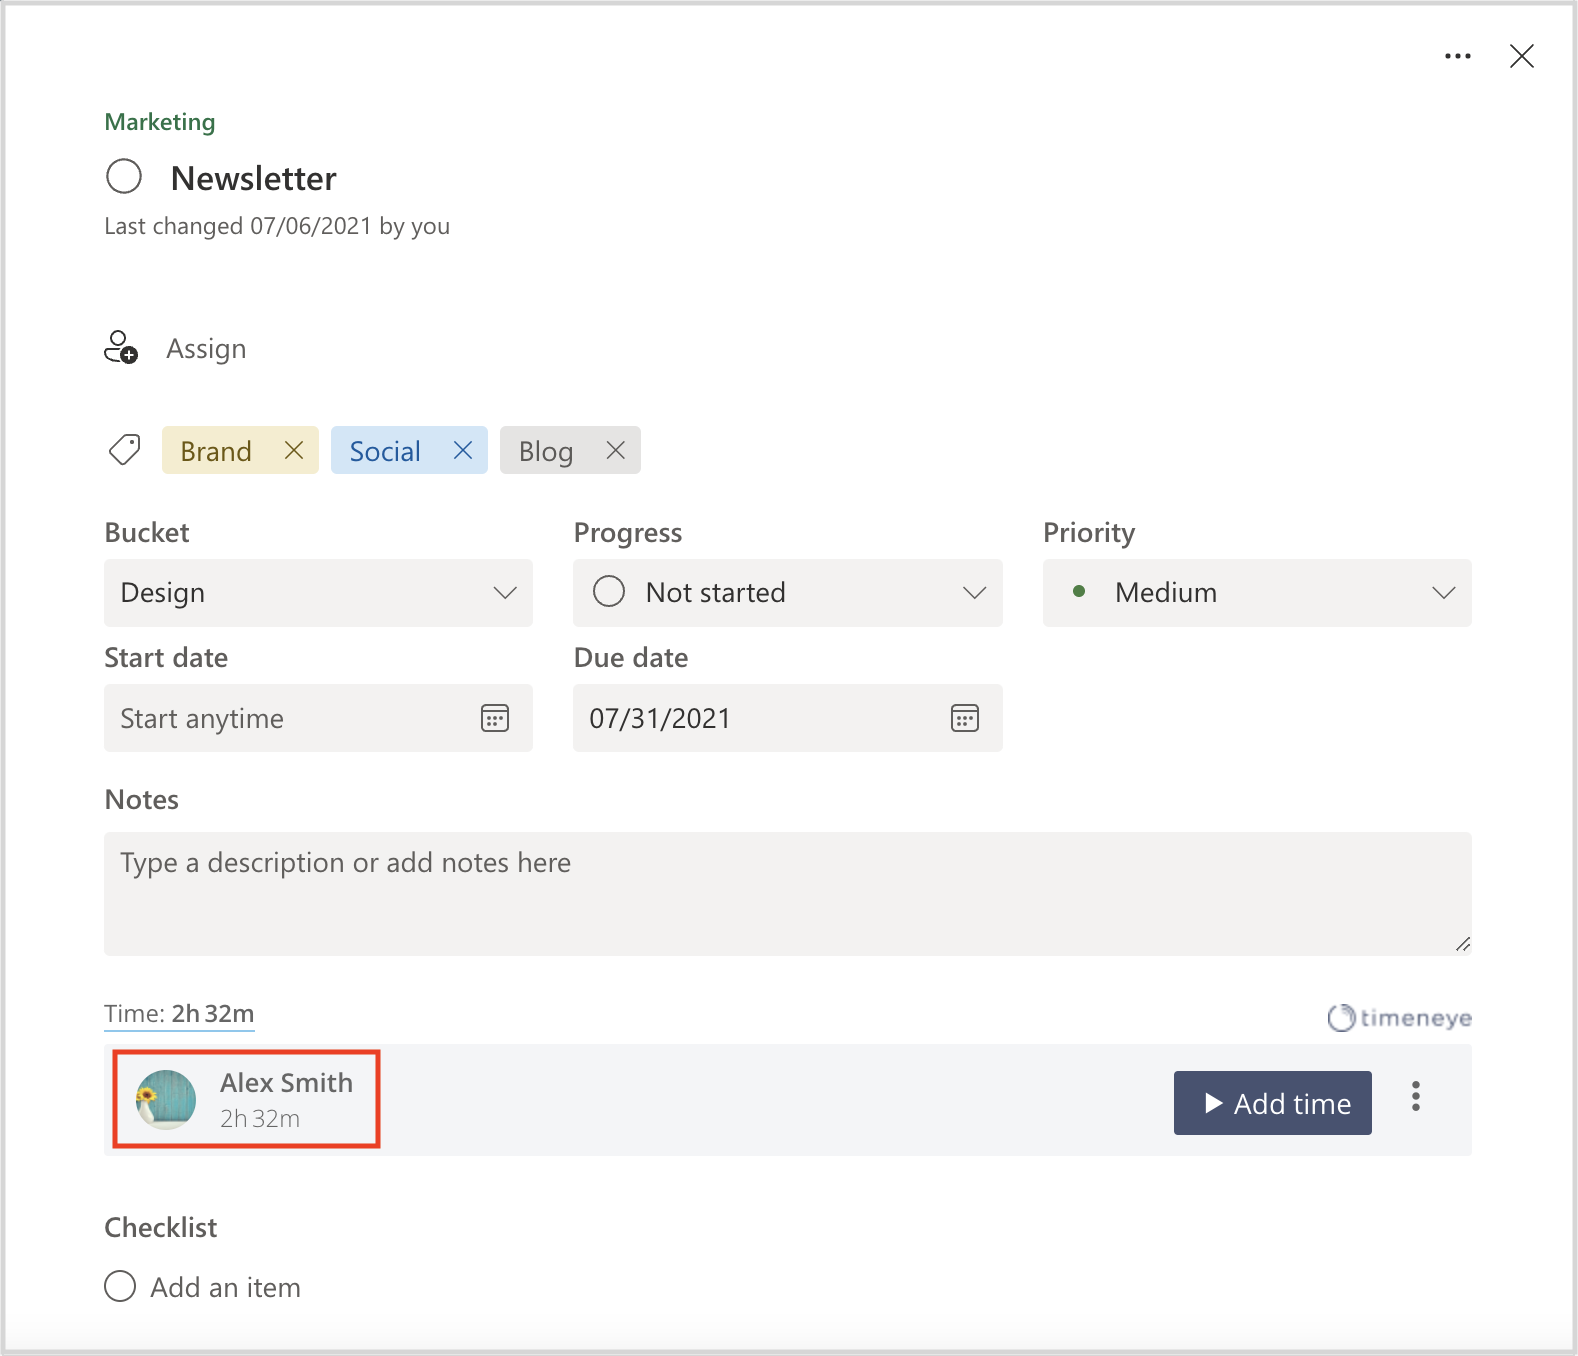
Task: Close the Newsletter task dialog
Action: point(1522,56)
